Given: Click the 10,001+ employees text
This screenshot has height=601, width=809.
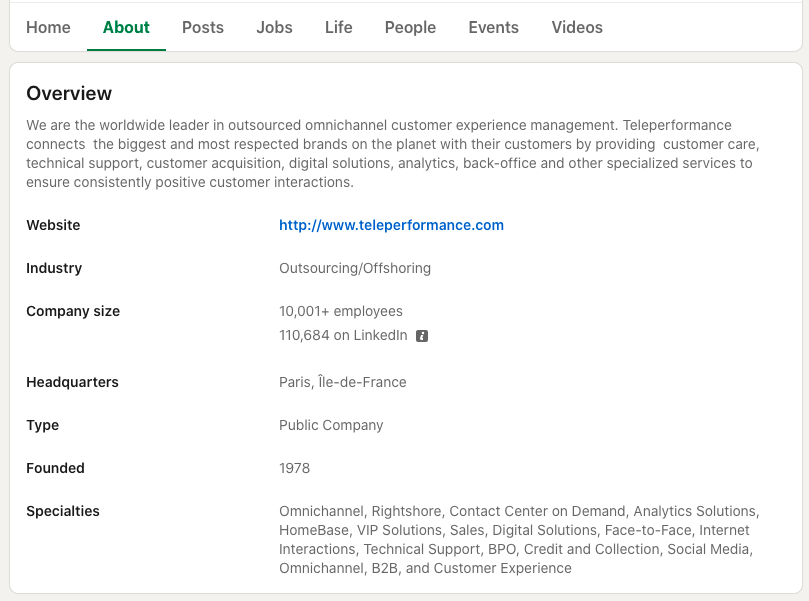Looking at the screenshot, I should (341, 311).
